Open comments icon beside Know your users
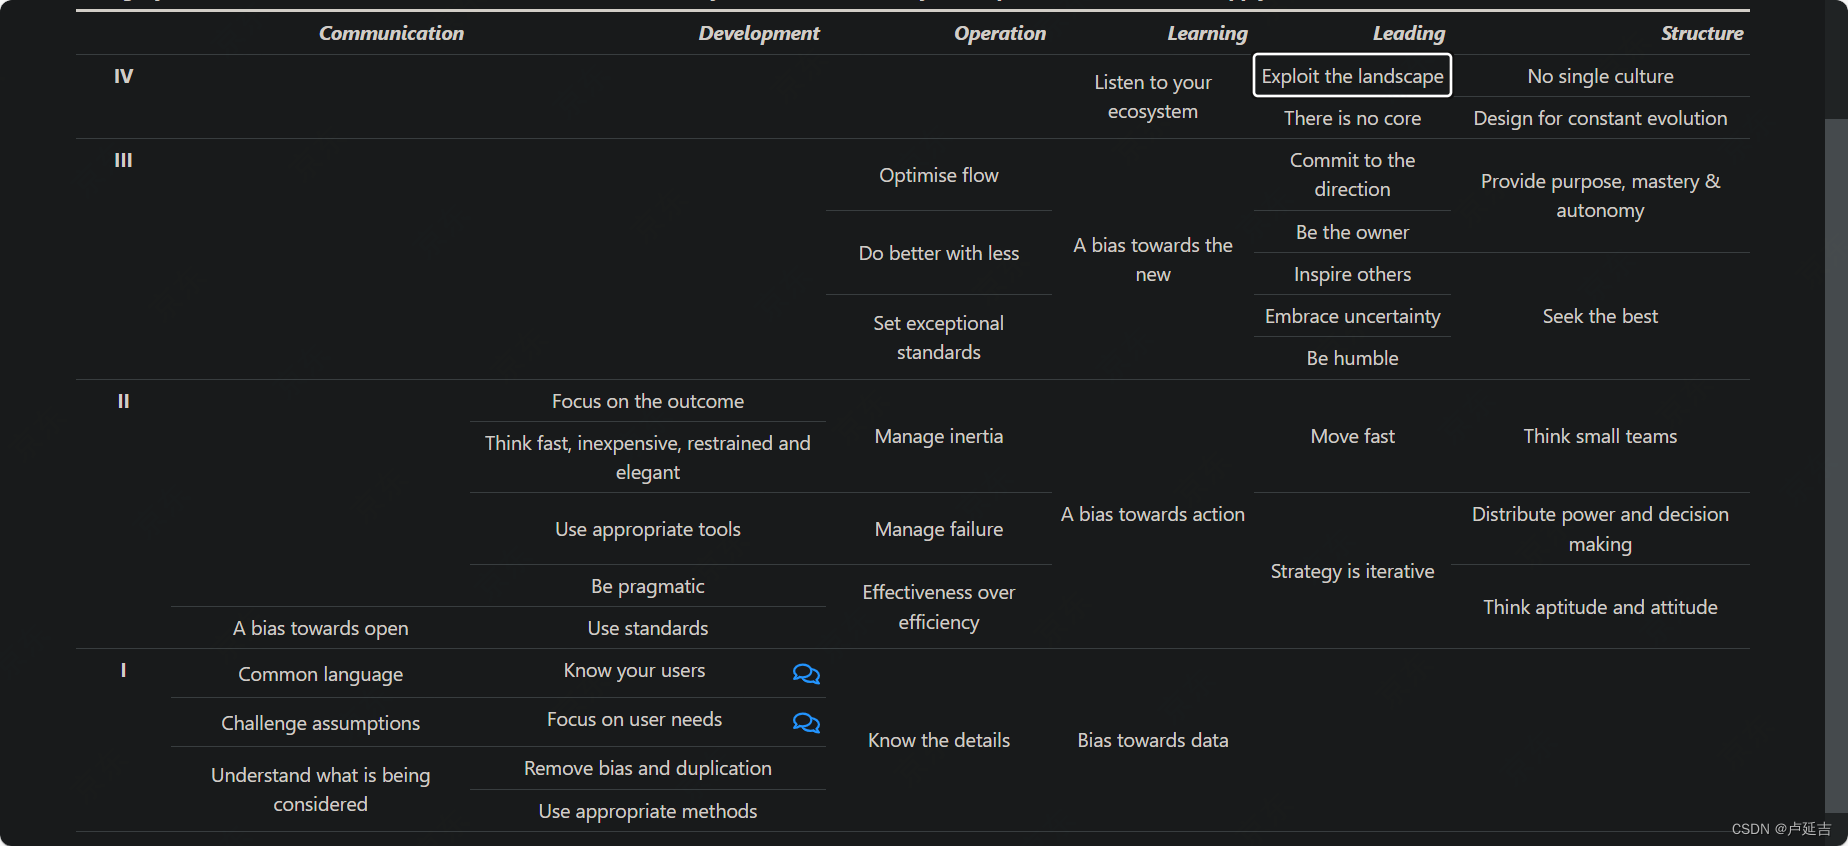This screenshot has height=846, width=1848. pos(806,674)
